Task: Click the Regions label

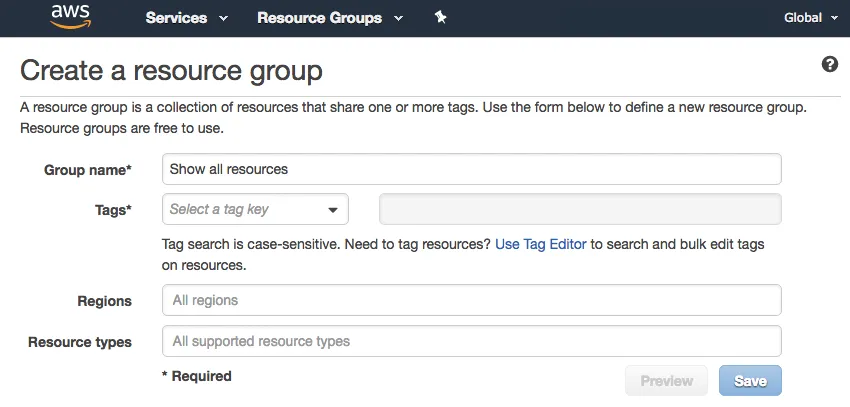Action: (x=104, y=301)
